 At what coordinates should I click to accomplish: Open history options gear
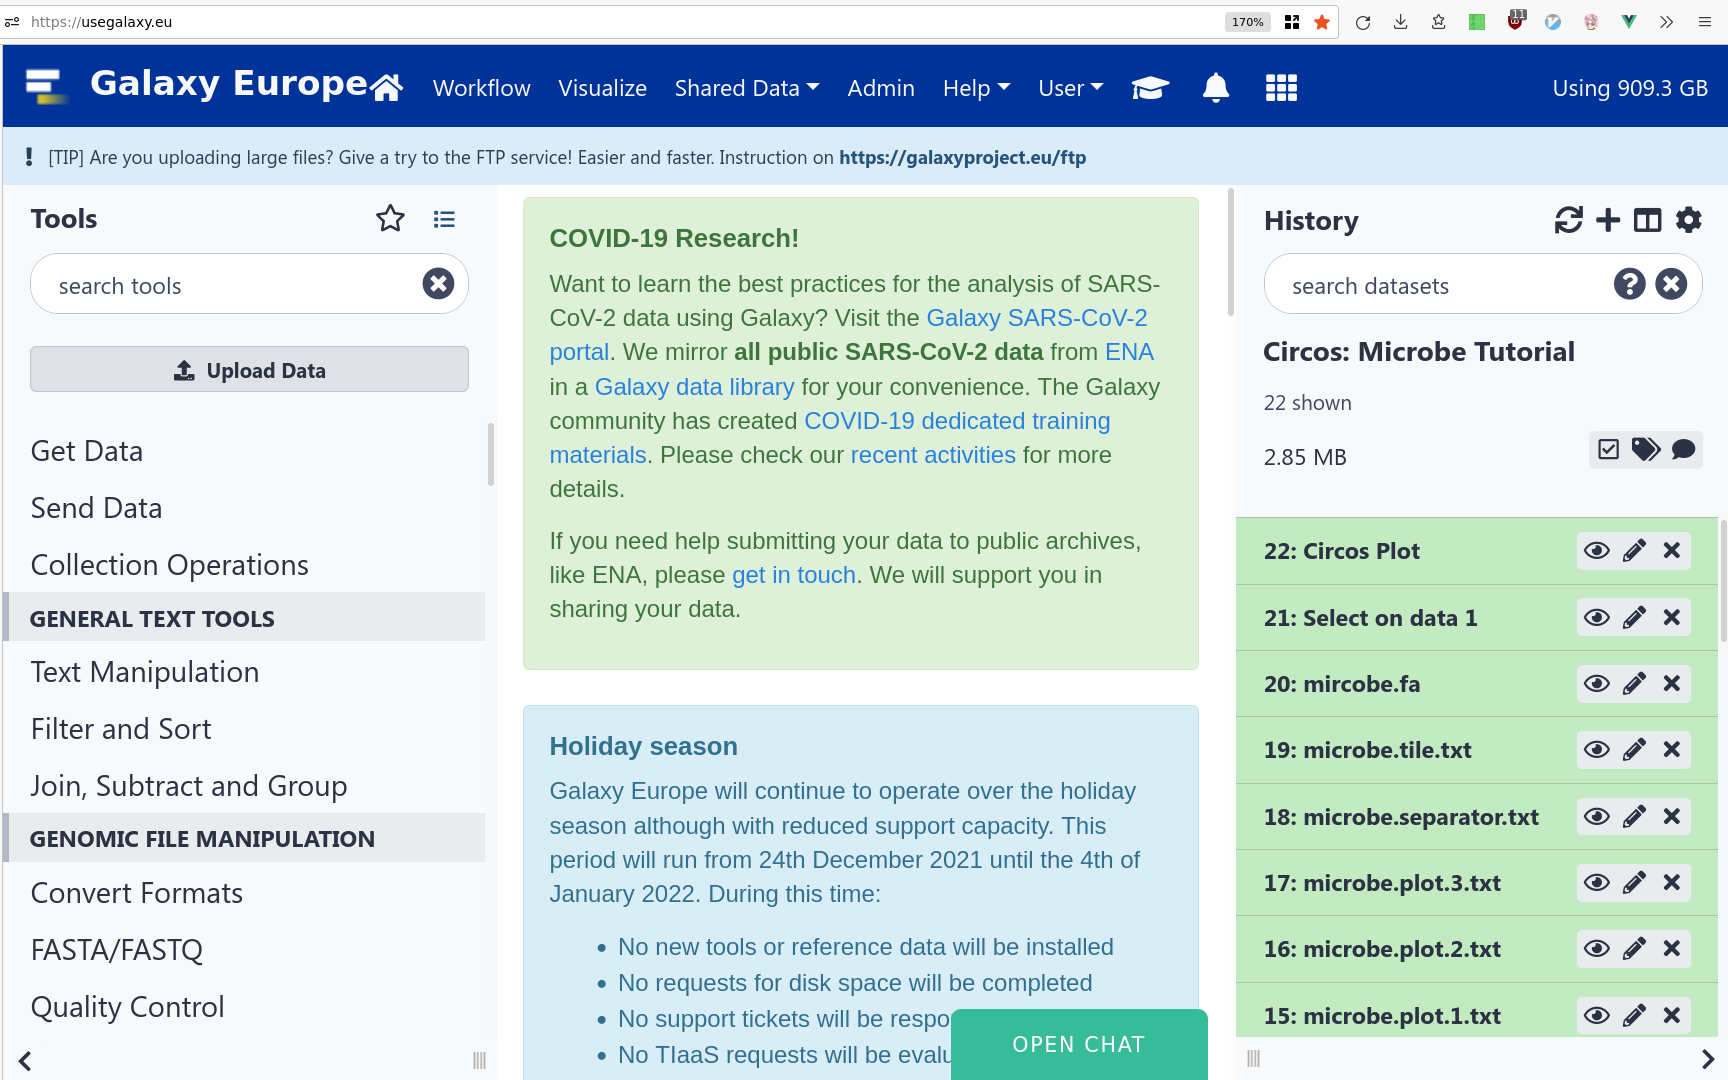[1688, 220]
